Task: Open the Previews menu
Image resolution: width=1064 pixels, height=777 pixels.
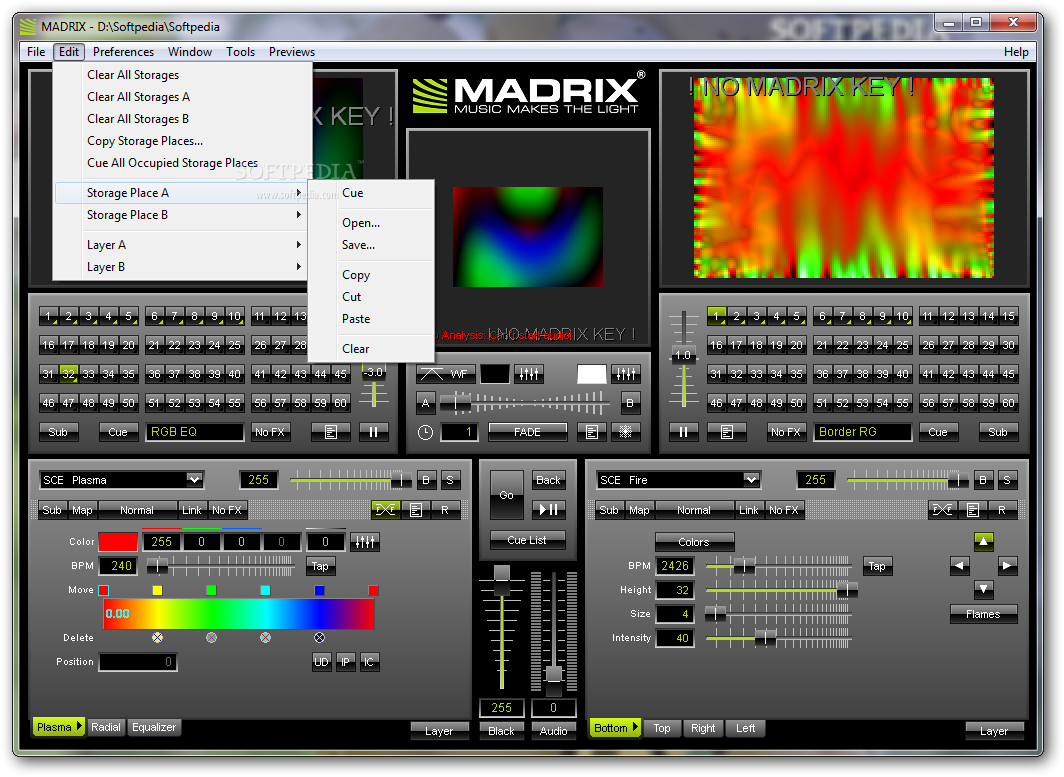Action: [292, 52]
